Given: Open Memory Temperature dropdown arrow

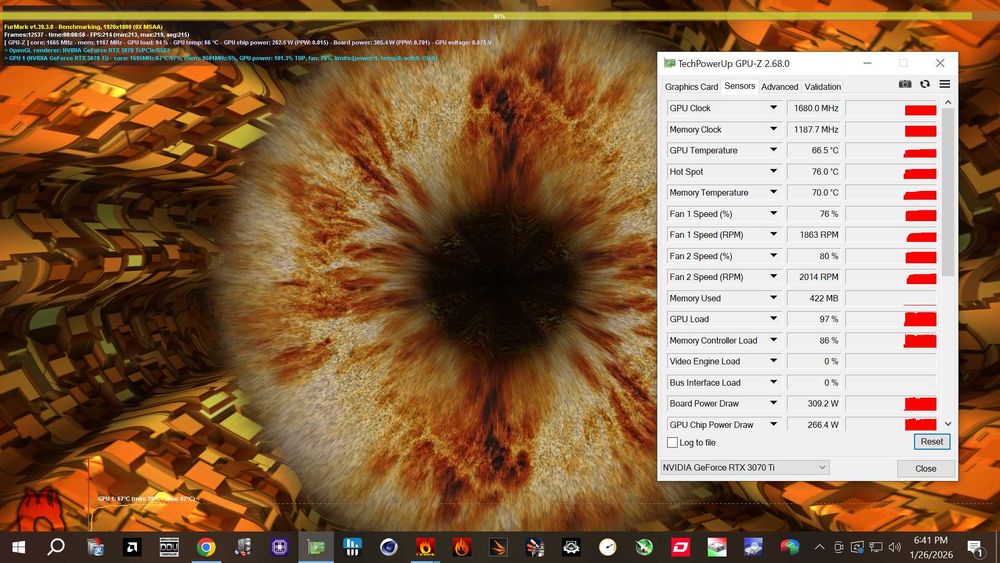Looking at the screenshot, I should 773,192.
